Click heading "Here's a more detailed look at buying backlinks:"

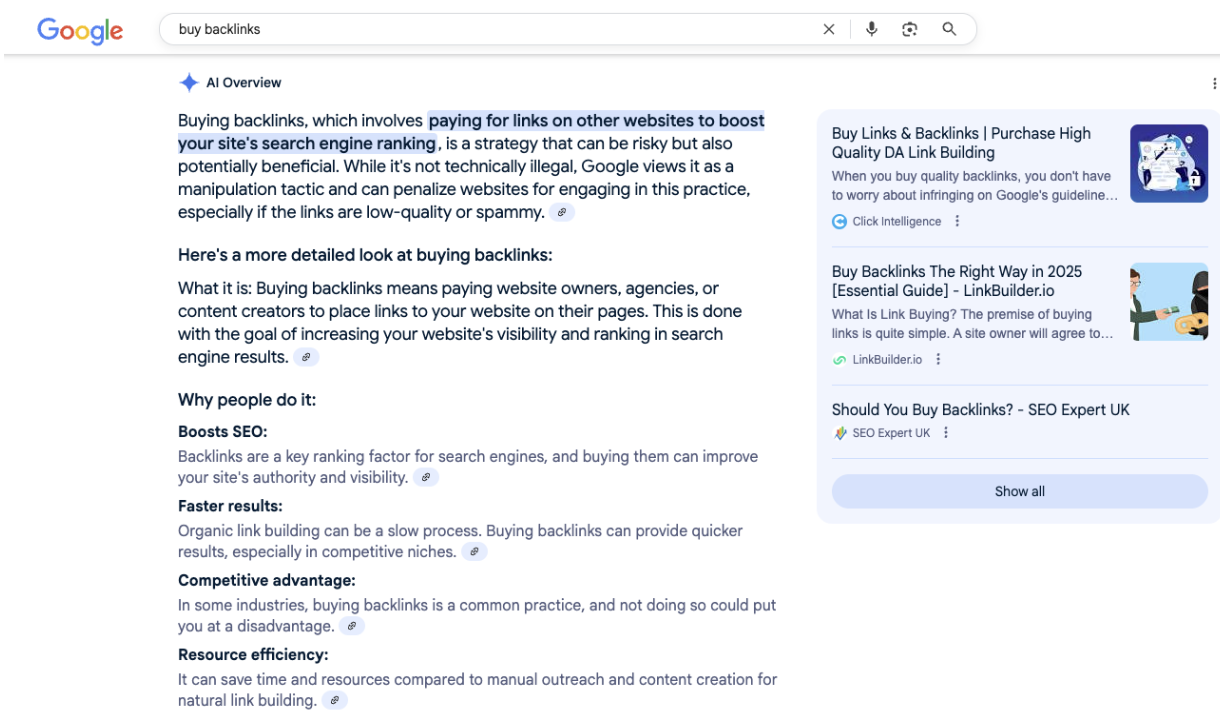click(365, 255)
